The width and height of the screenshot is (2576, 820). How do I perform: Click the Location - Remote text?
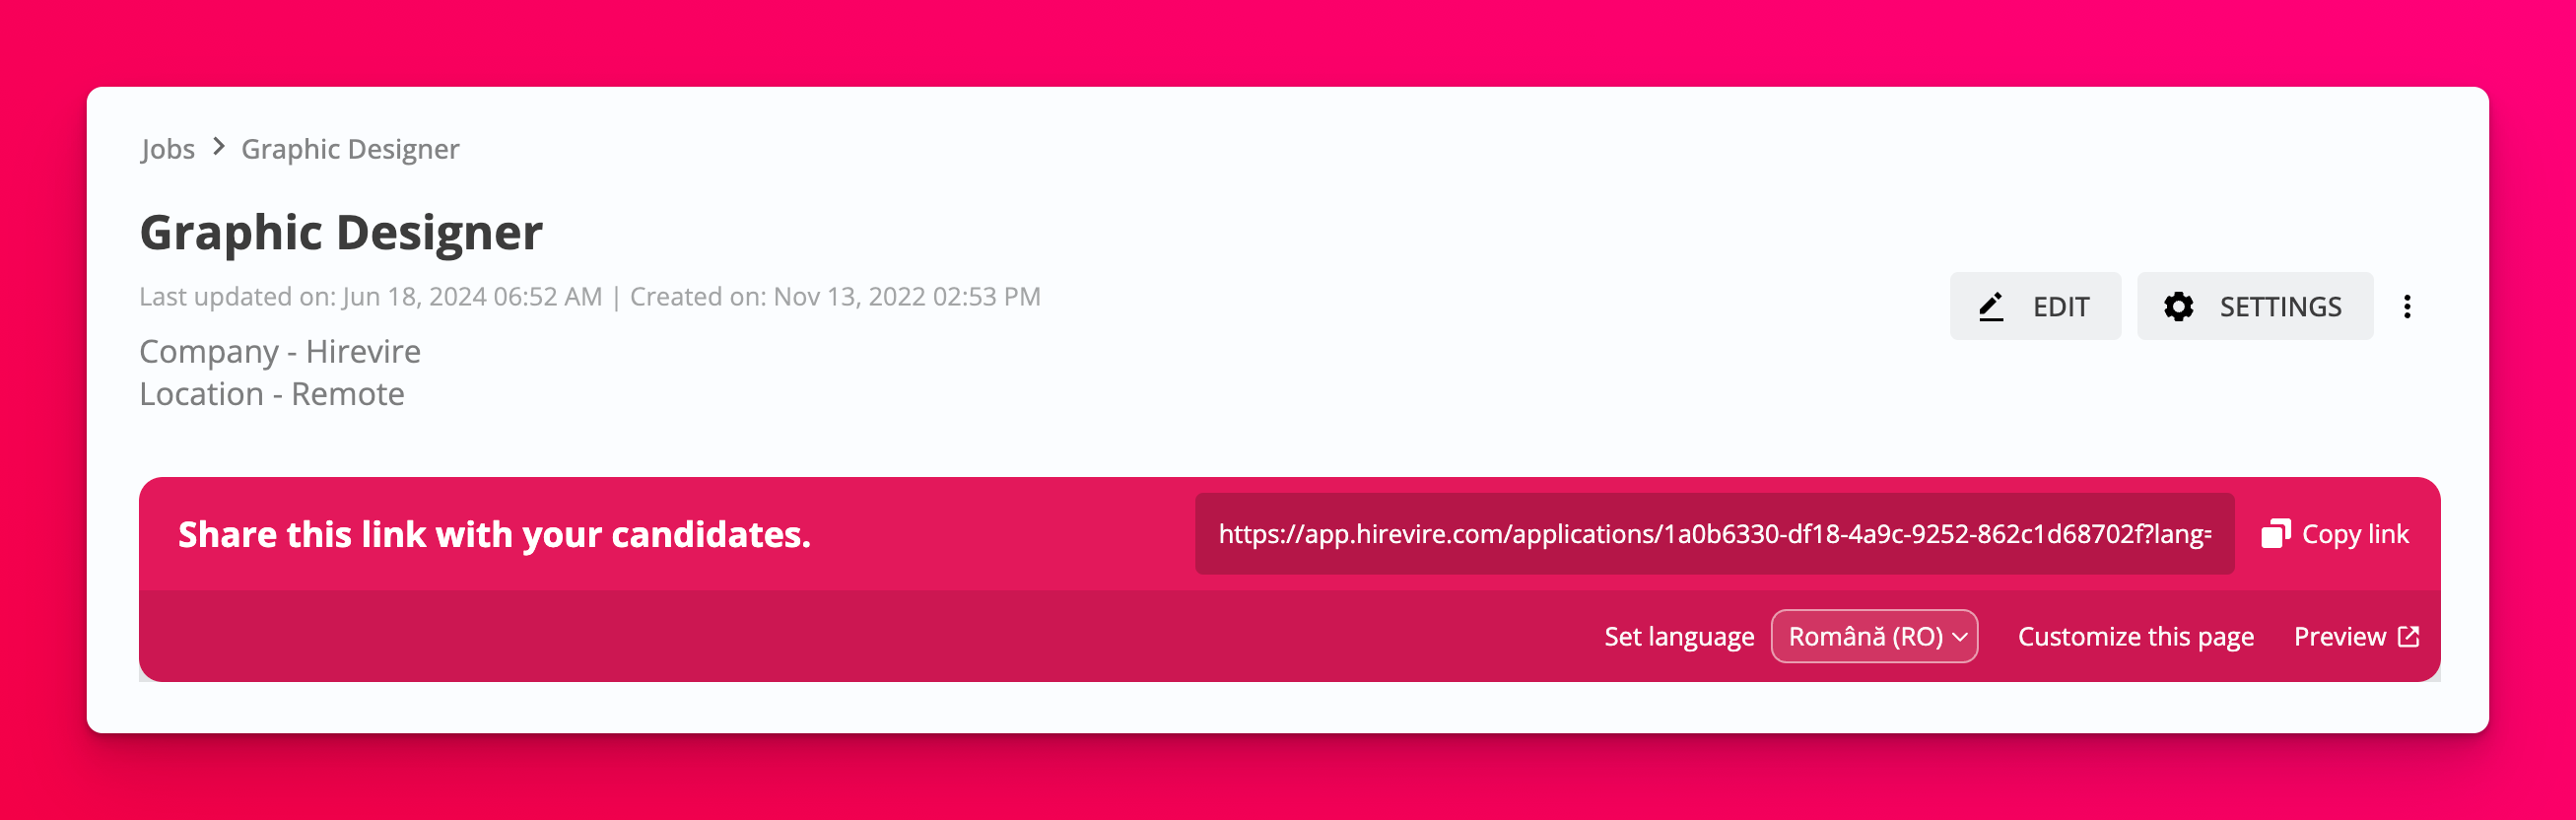[272, 394]
